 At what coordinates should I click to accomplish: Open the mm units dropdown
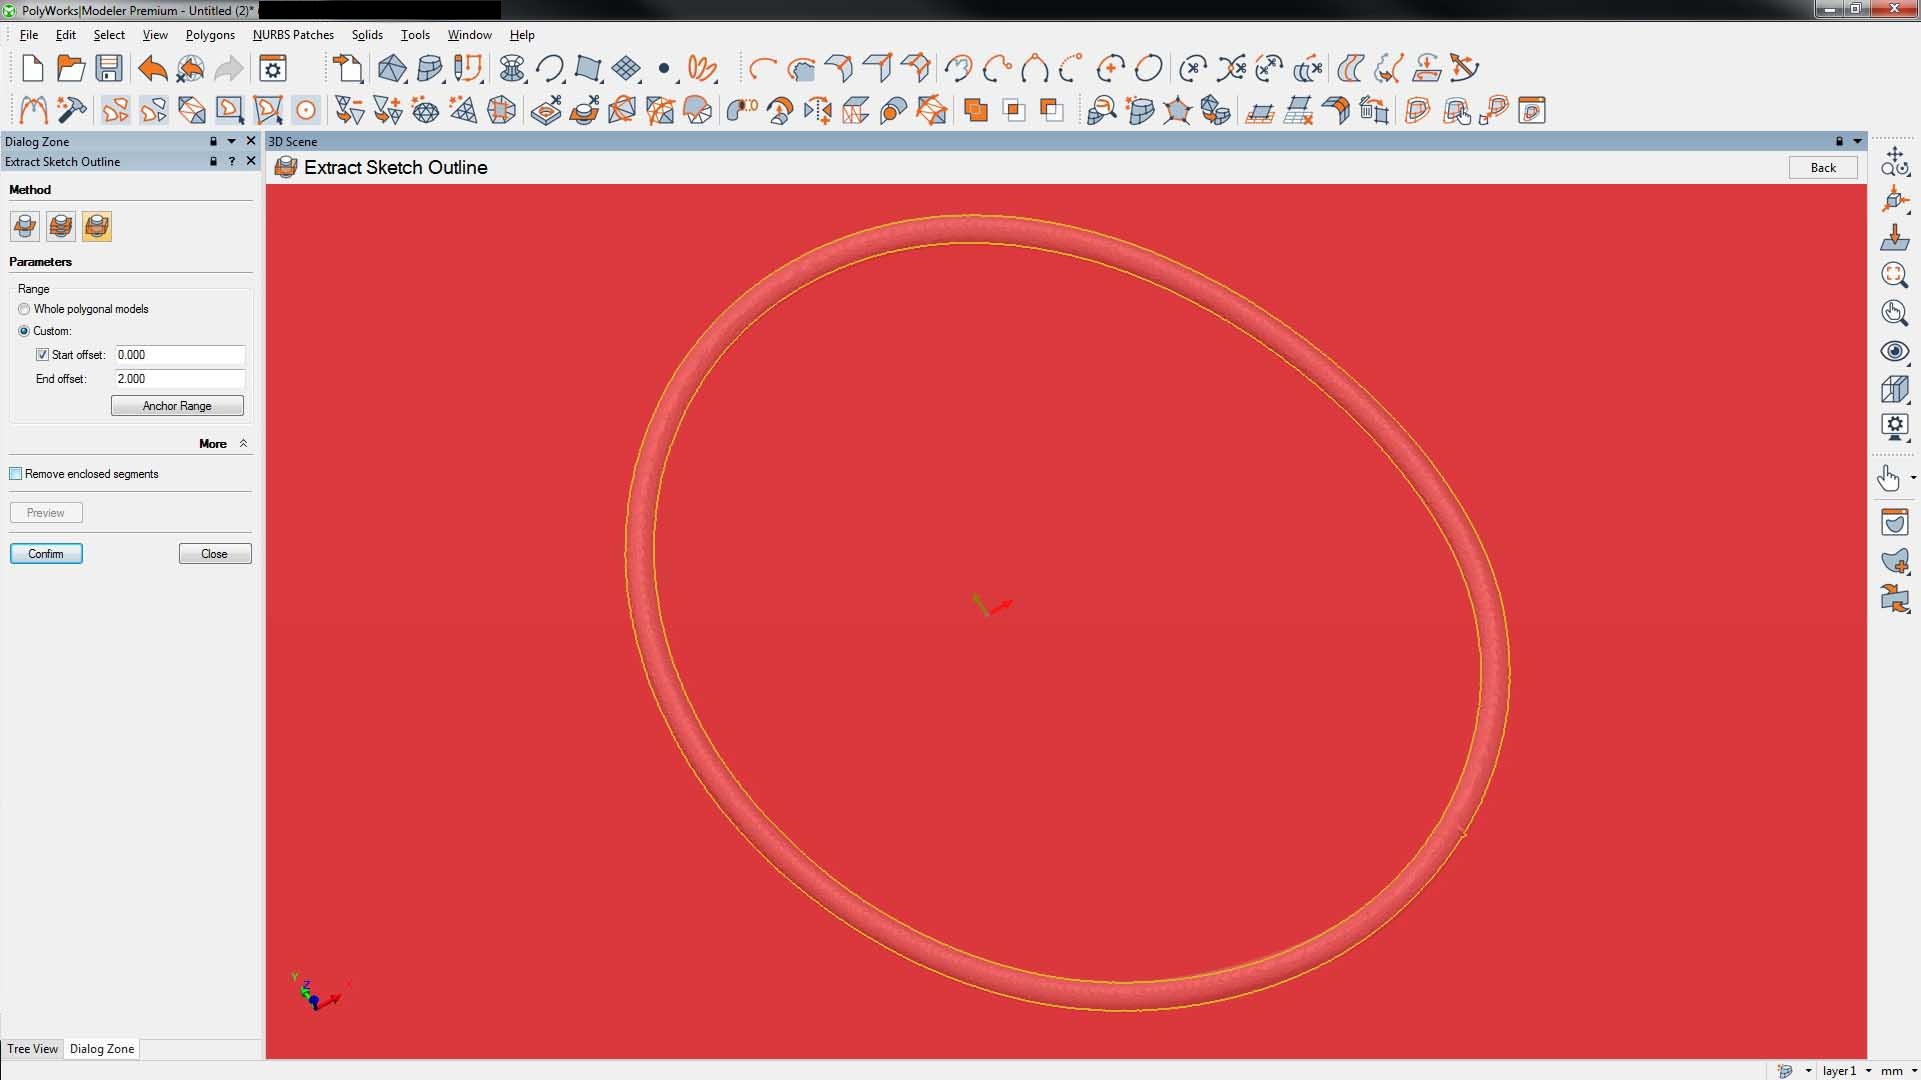coord(1913,1071)
